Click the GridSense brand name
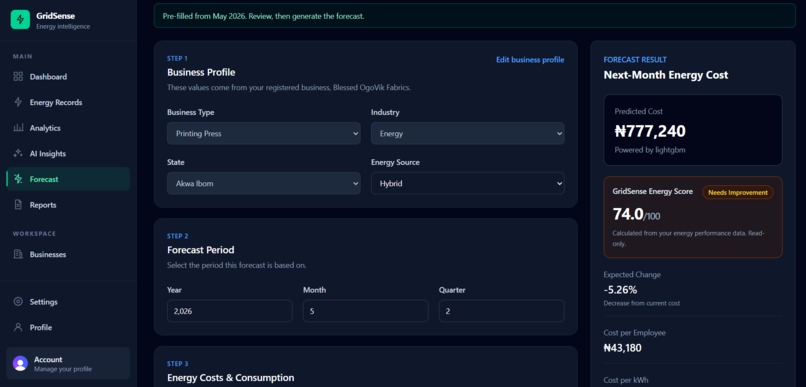 coord(56,16)
